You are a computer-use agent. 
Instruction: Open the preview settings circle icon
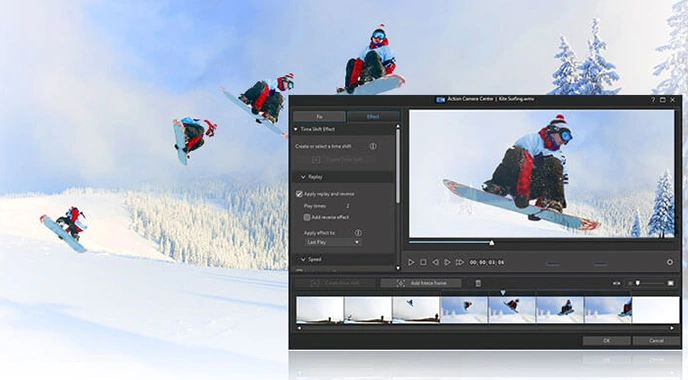click(670, 262)
